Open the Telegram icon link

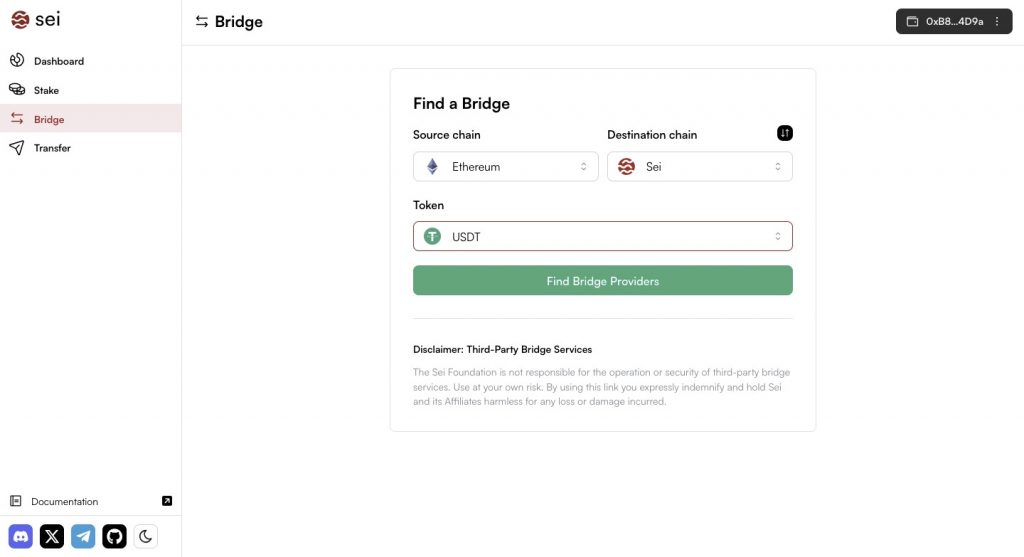[83, 536]
